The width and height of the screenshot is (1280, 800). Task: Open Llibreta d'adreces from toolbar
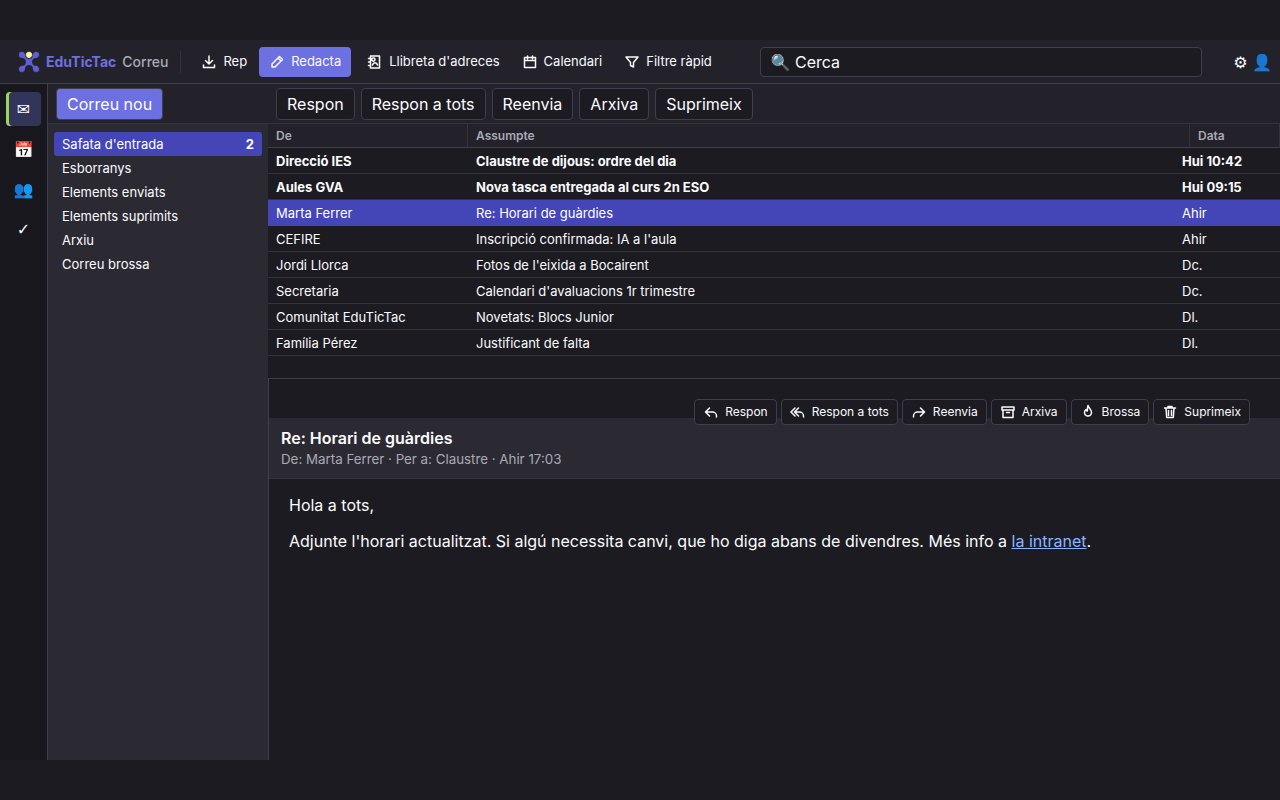point(433,62)
